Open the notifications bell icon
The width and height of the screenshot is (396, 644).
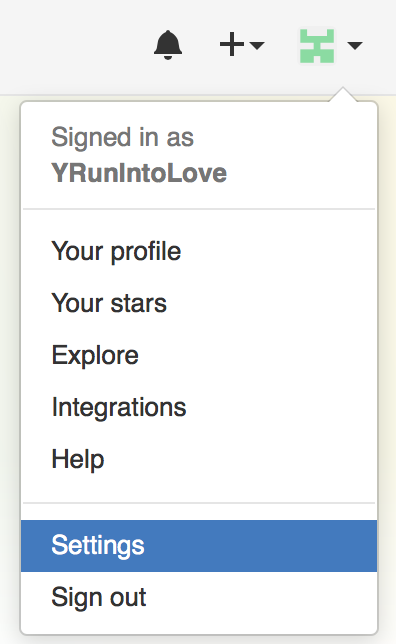[168, 45]
